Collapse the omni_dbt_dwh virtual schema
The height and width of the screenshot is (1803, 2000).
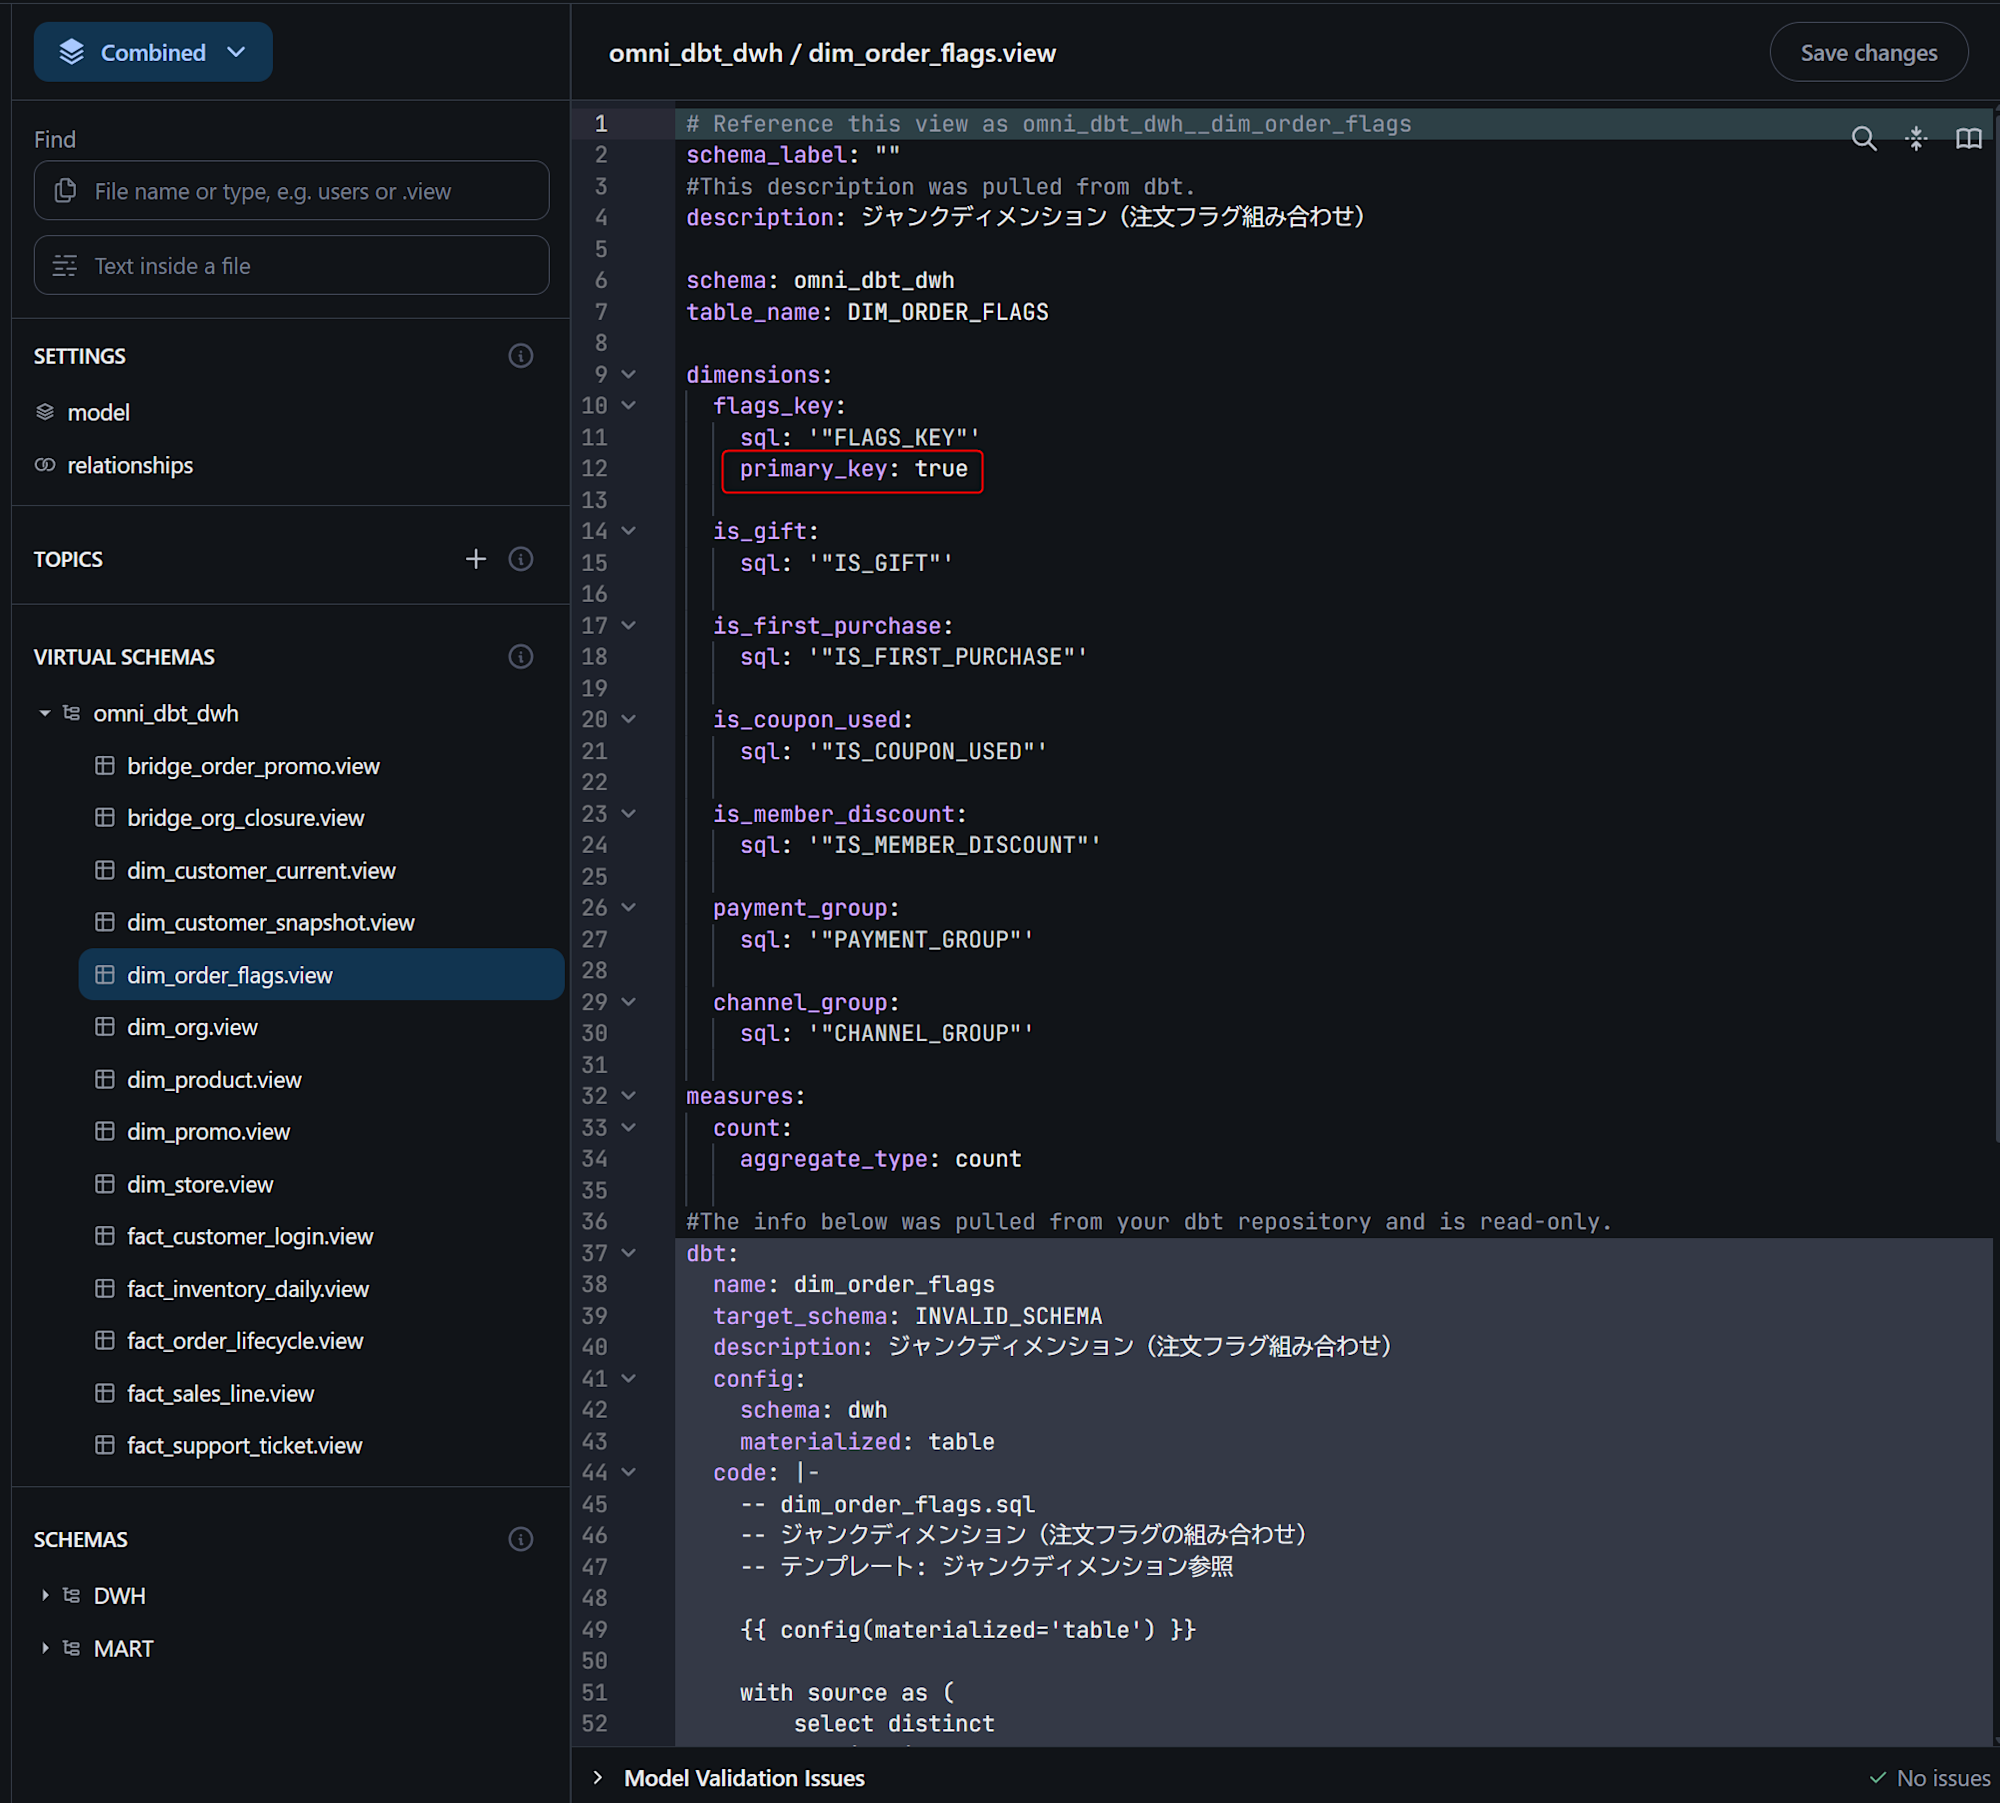pos(44,713)
